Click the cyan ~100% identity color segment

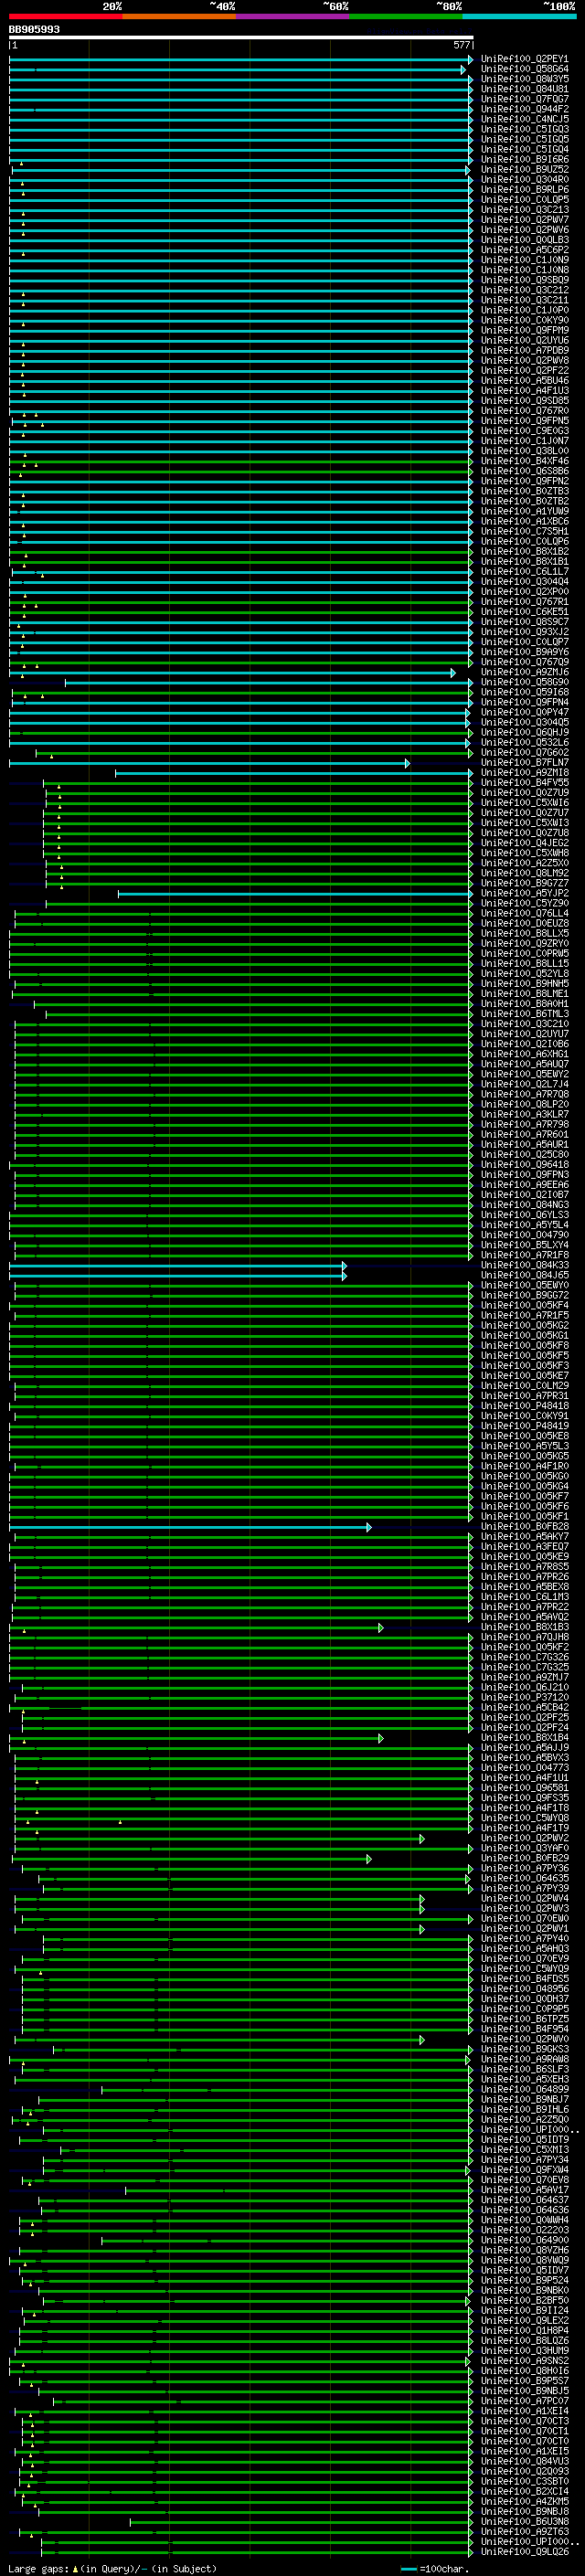point(519,16)
